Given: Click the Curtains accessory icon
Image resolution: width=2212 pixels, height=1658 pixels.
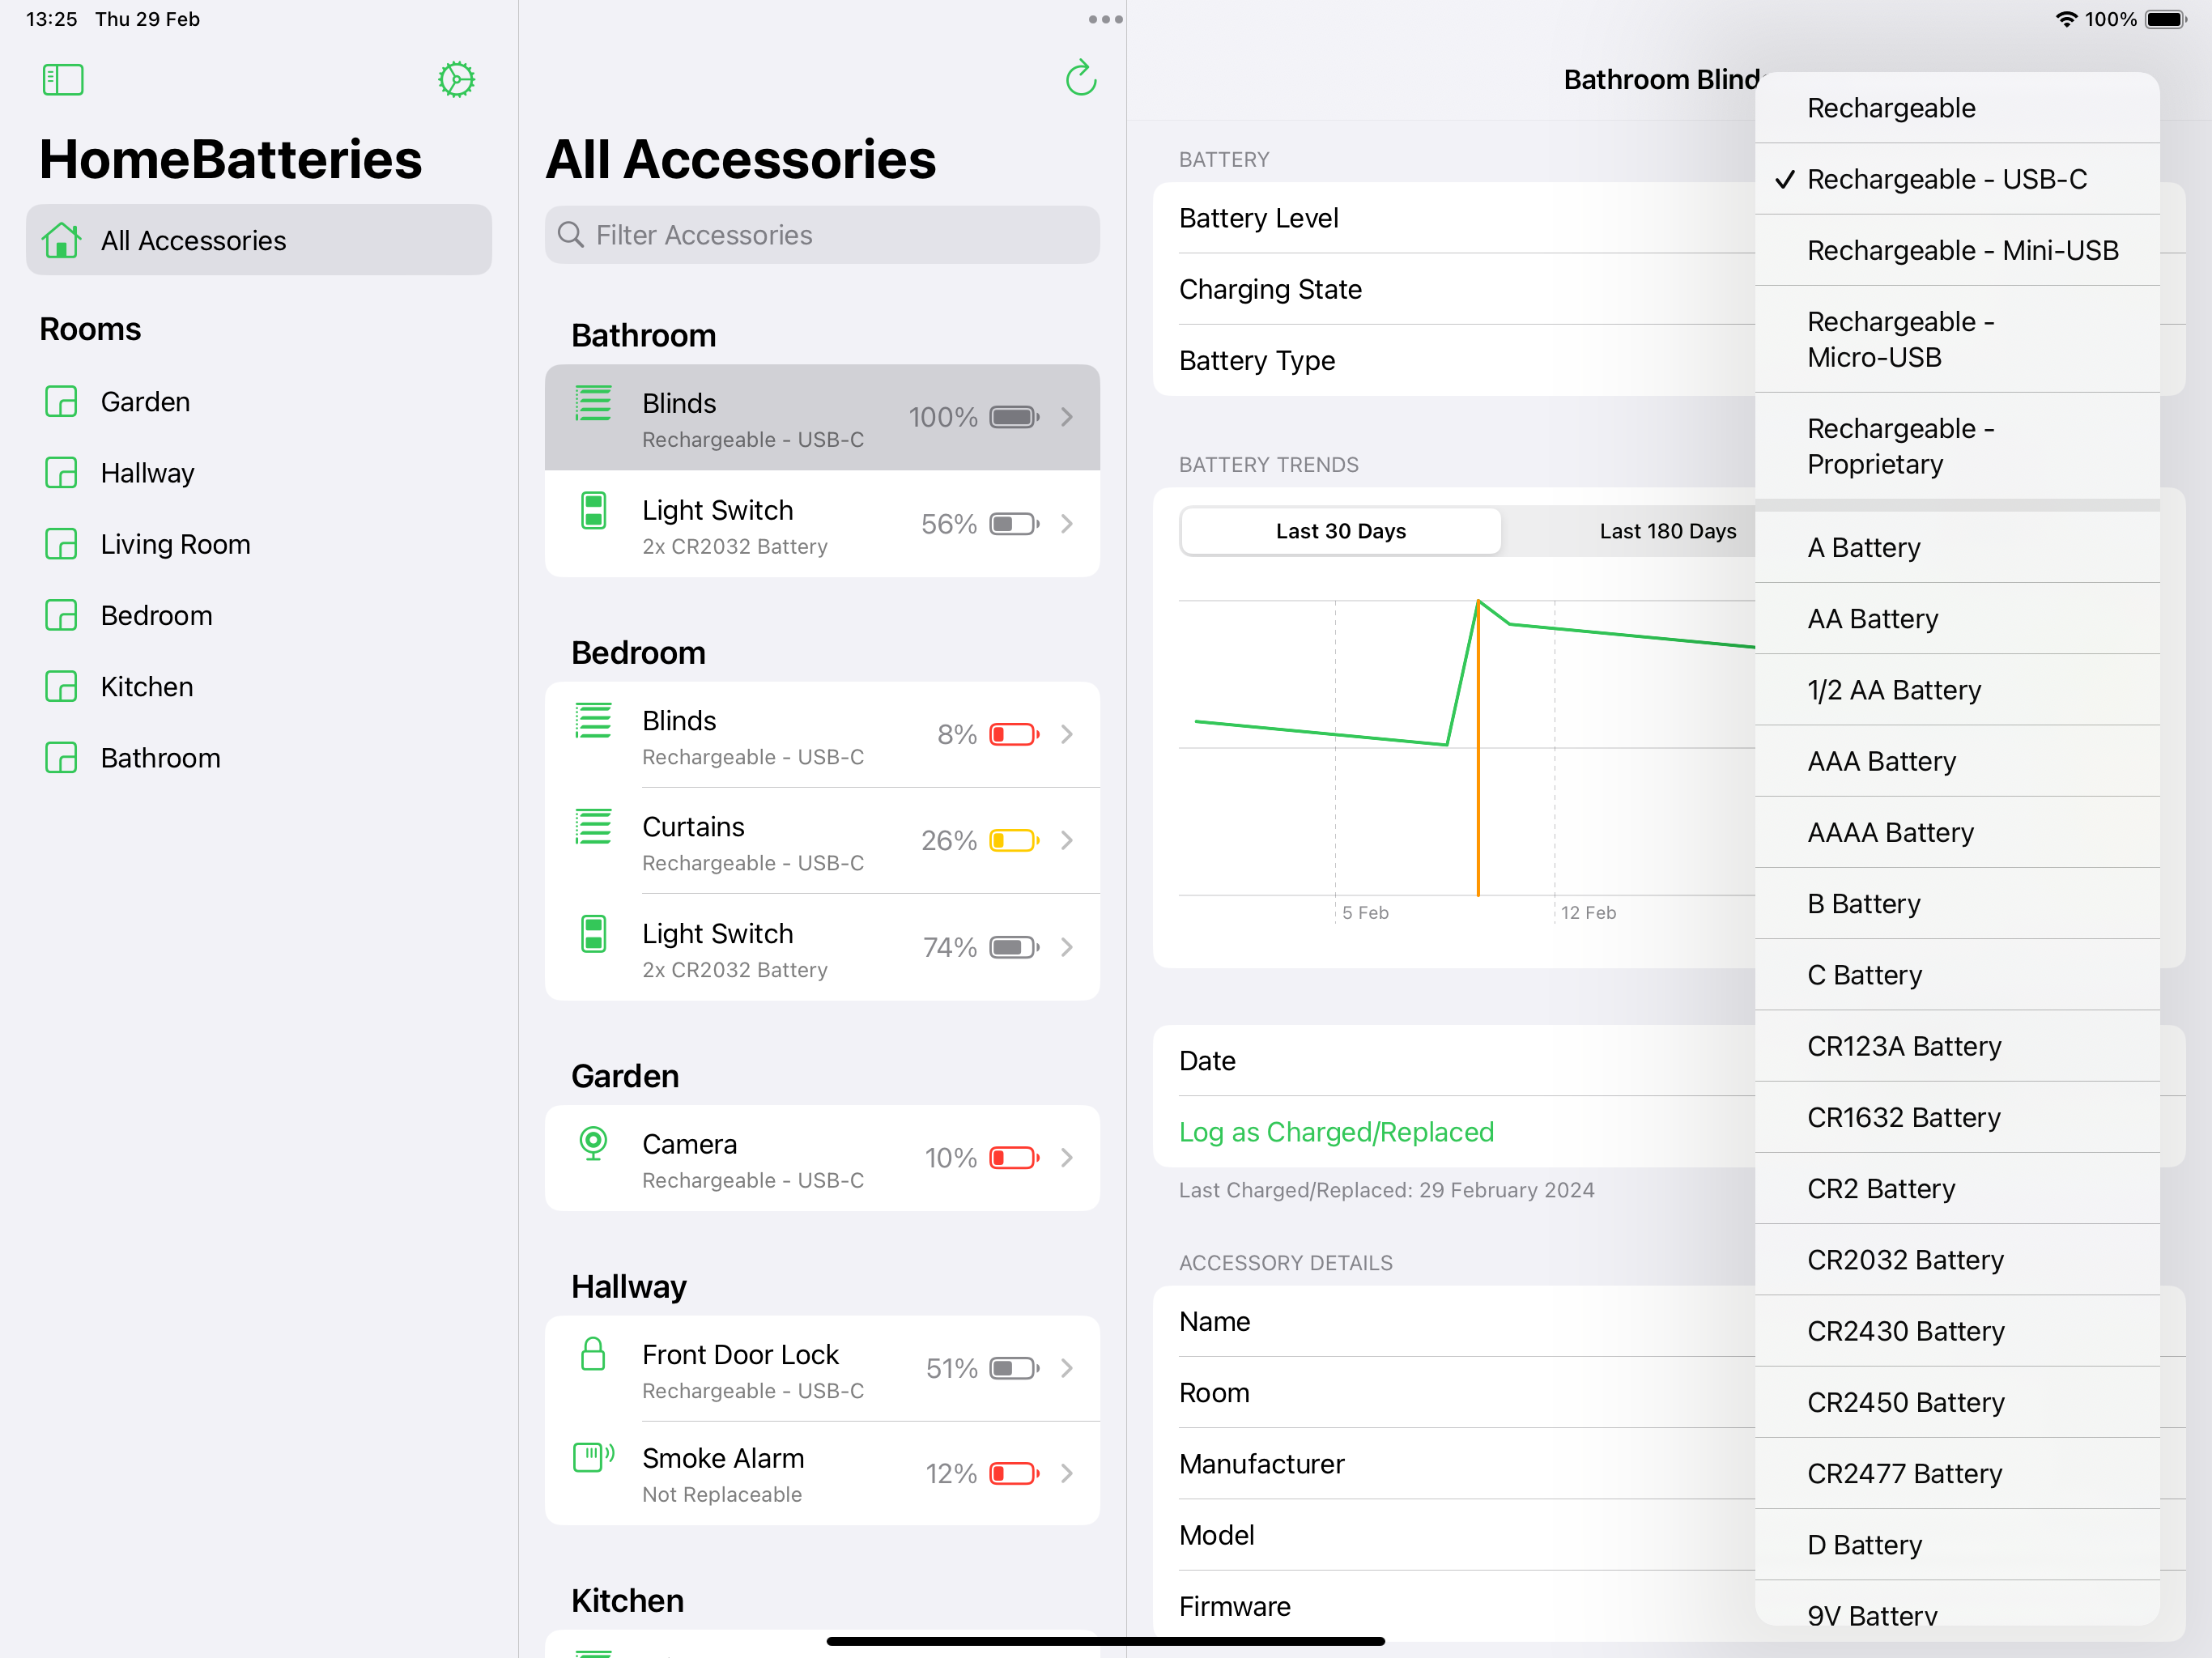Looking at the screenshot, I should (x=593, y=827).
